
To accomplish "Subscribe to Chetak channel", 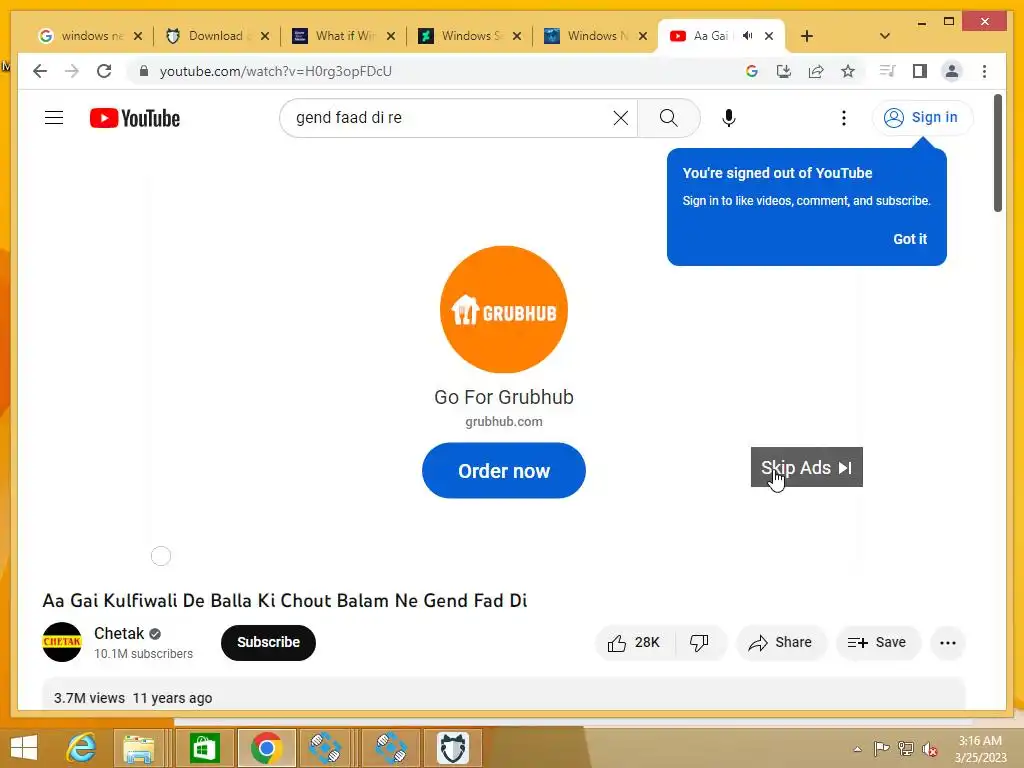I will point(268,643).
